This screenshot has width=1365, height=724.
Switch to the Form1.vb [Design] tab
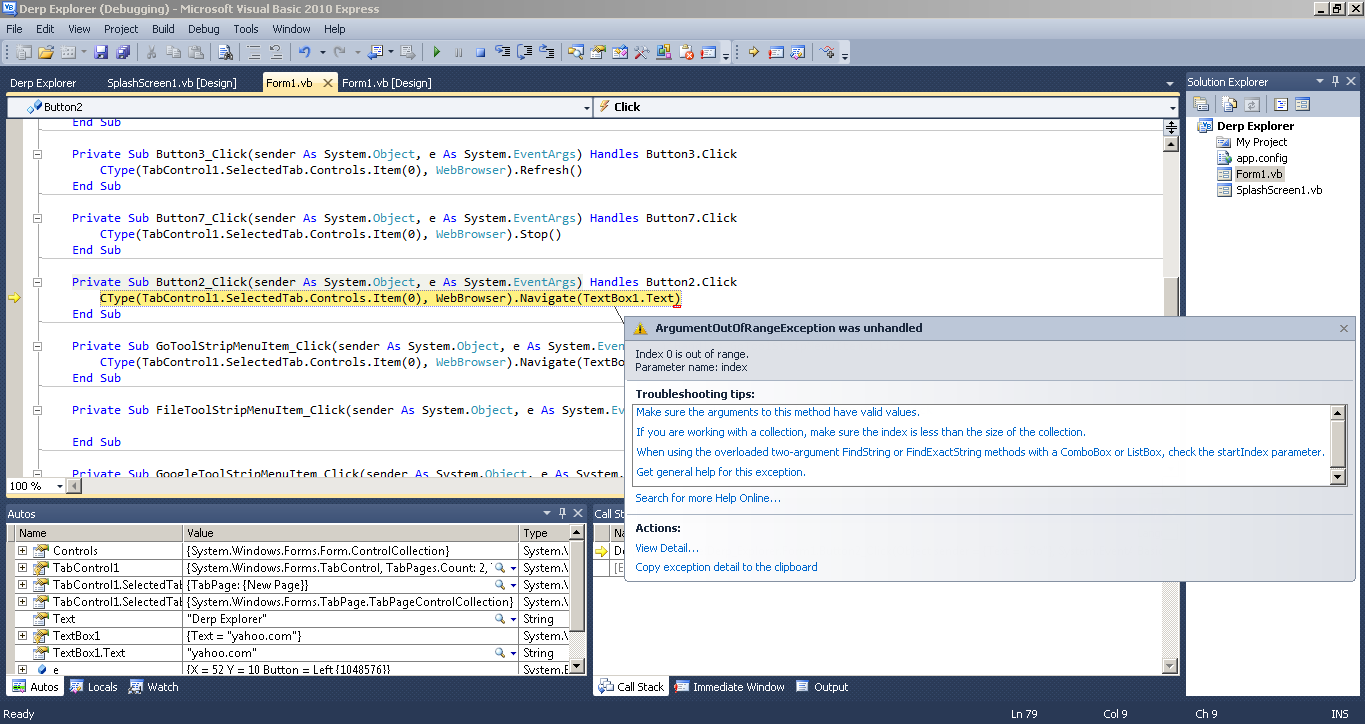pyautogui.click(x=387, y=83)
